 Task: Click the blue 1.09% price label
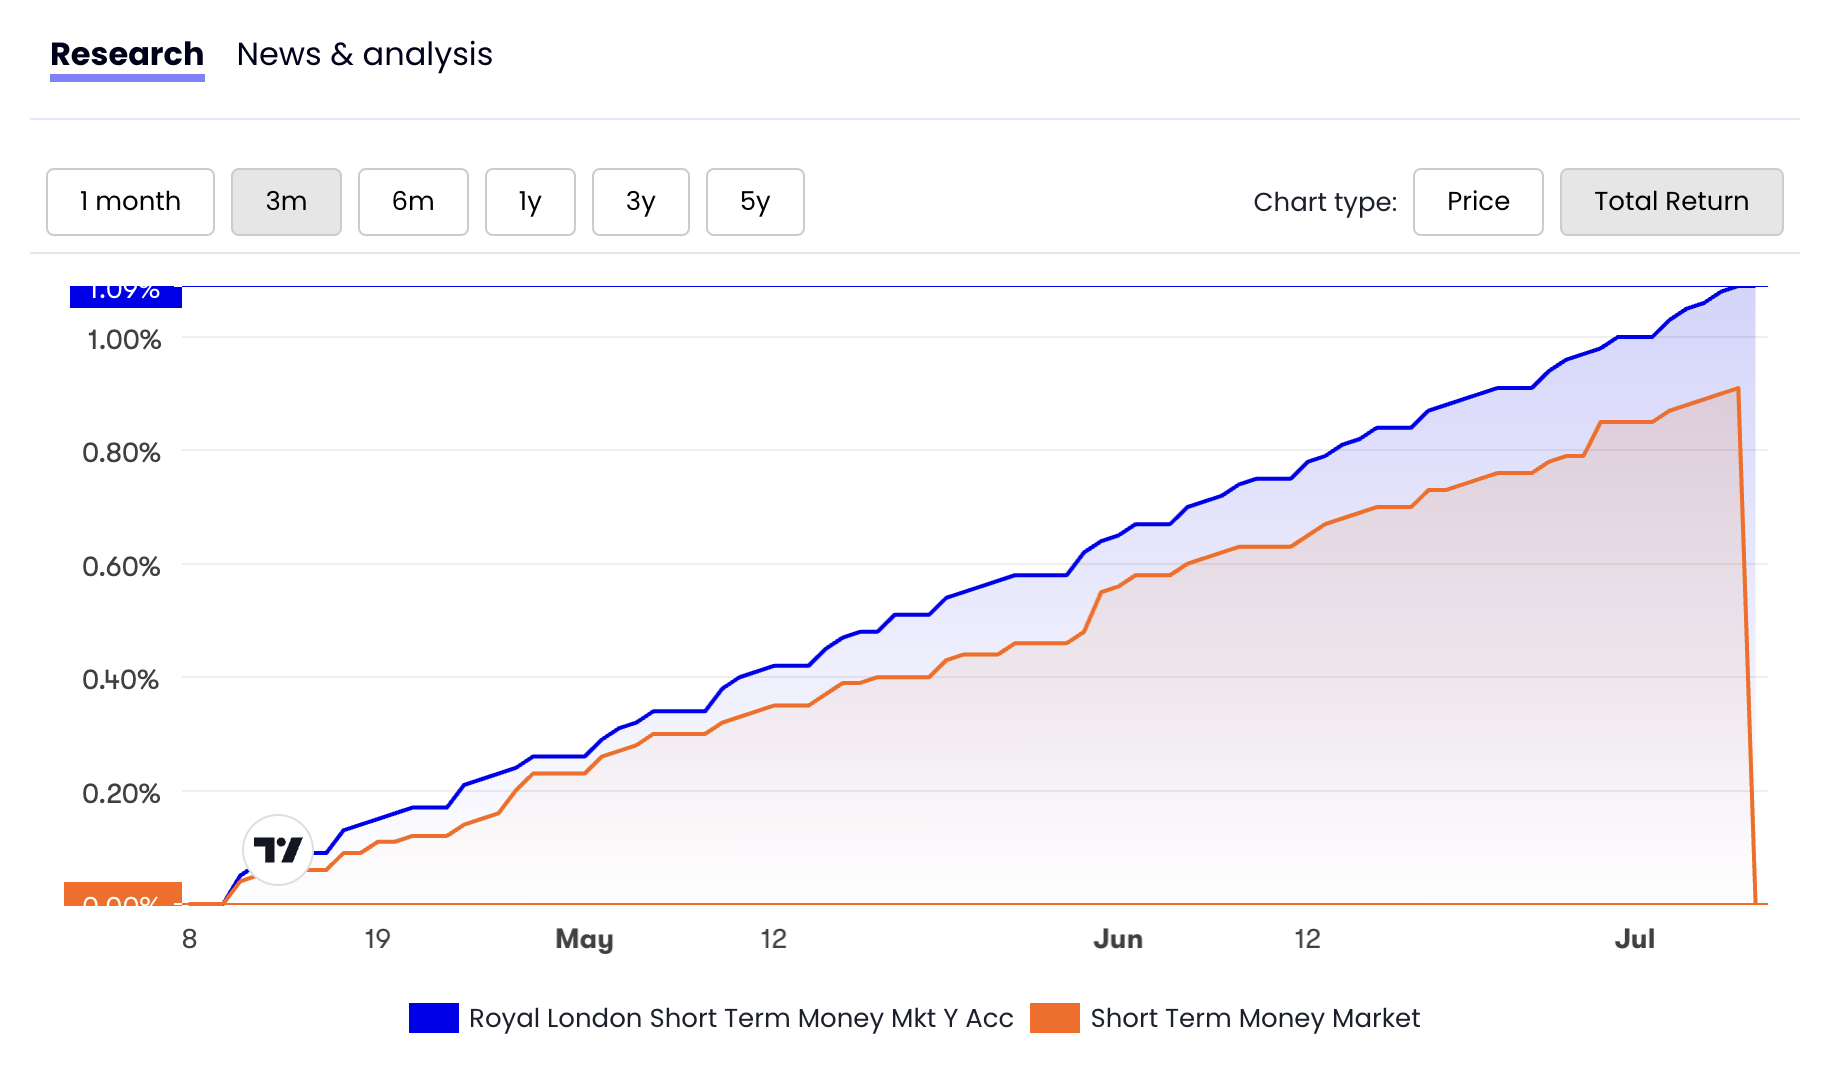126,296
